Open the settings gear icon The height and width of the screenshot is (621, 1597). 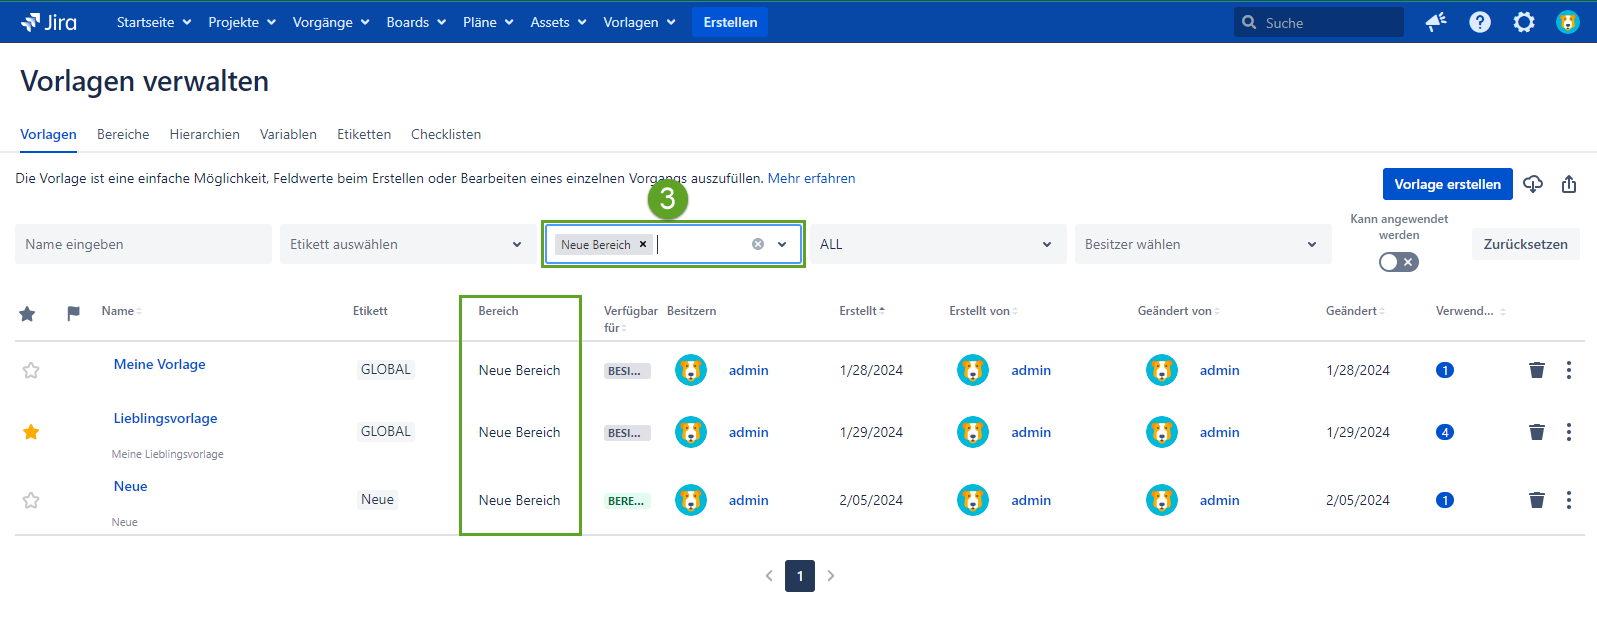click(x=1524, y=22)
